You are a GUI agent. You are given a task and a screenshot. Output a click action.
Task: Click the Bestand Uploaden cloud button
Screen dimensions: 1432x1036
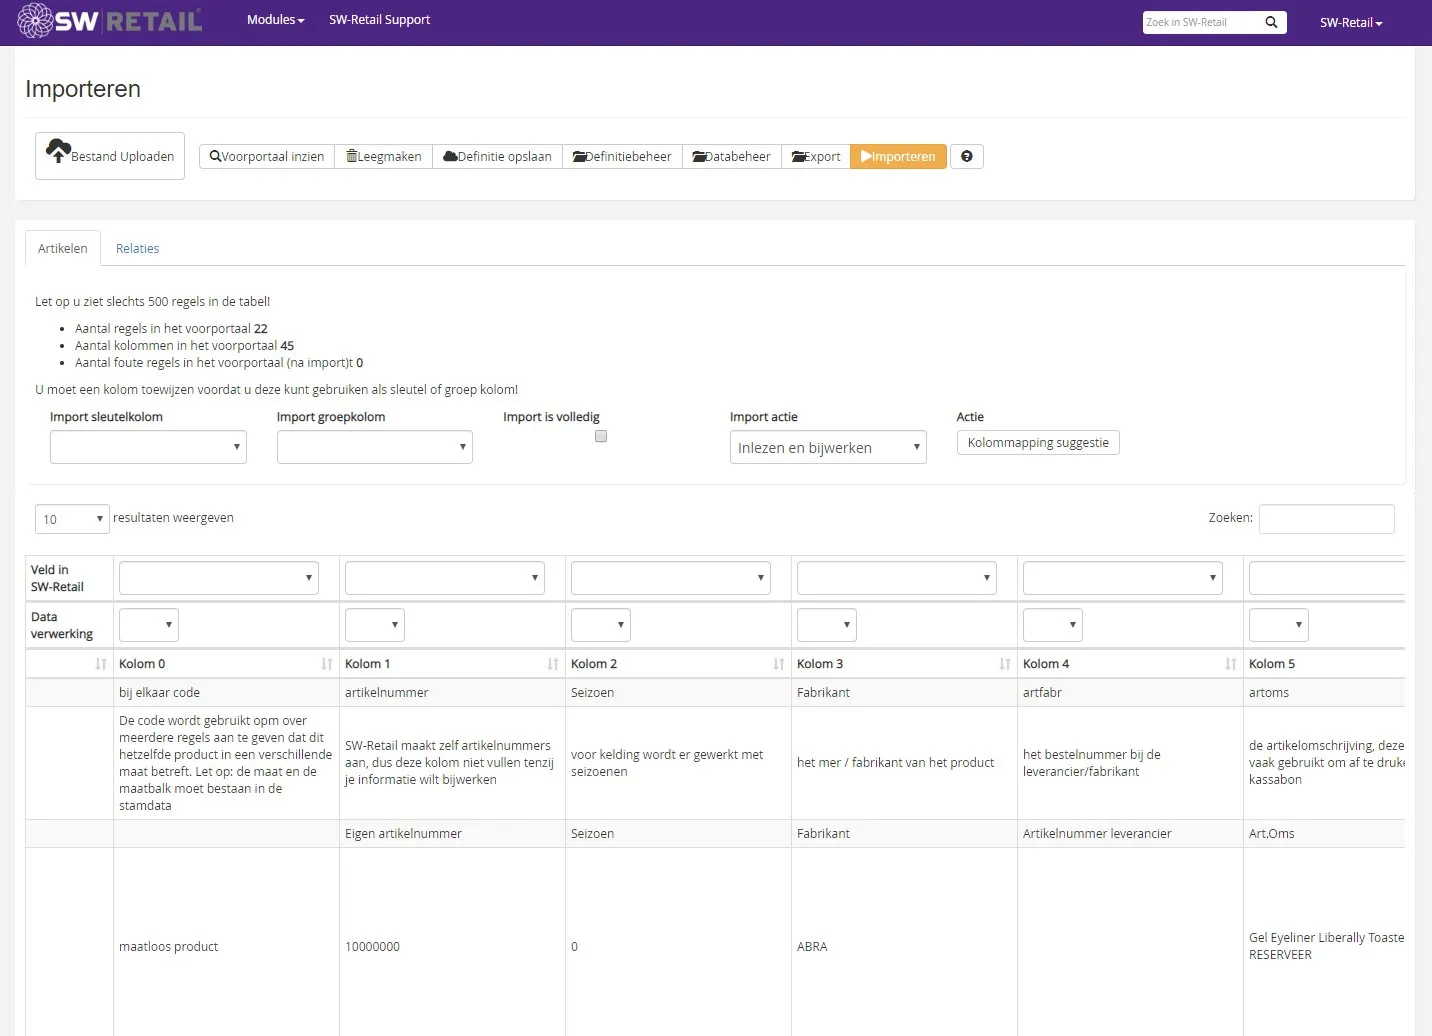[110, 156]
